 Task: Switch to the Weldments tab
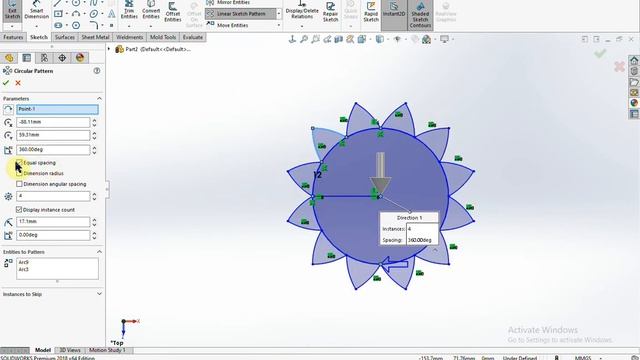(129, 37)
